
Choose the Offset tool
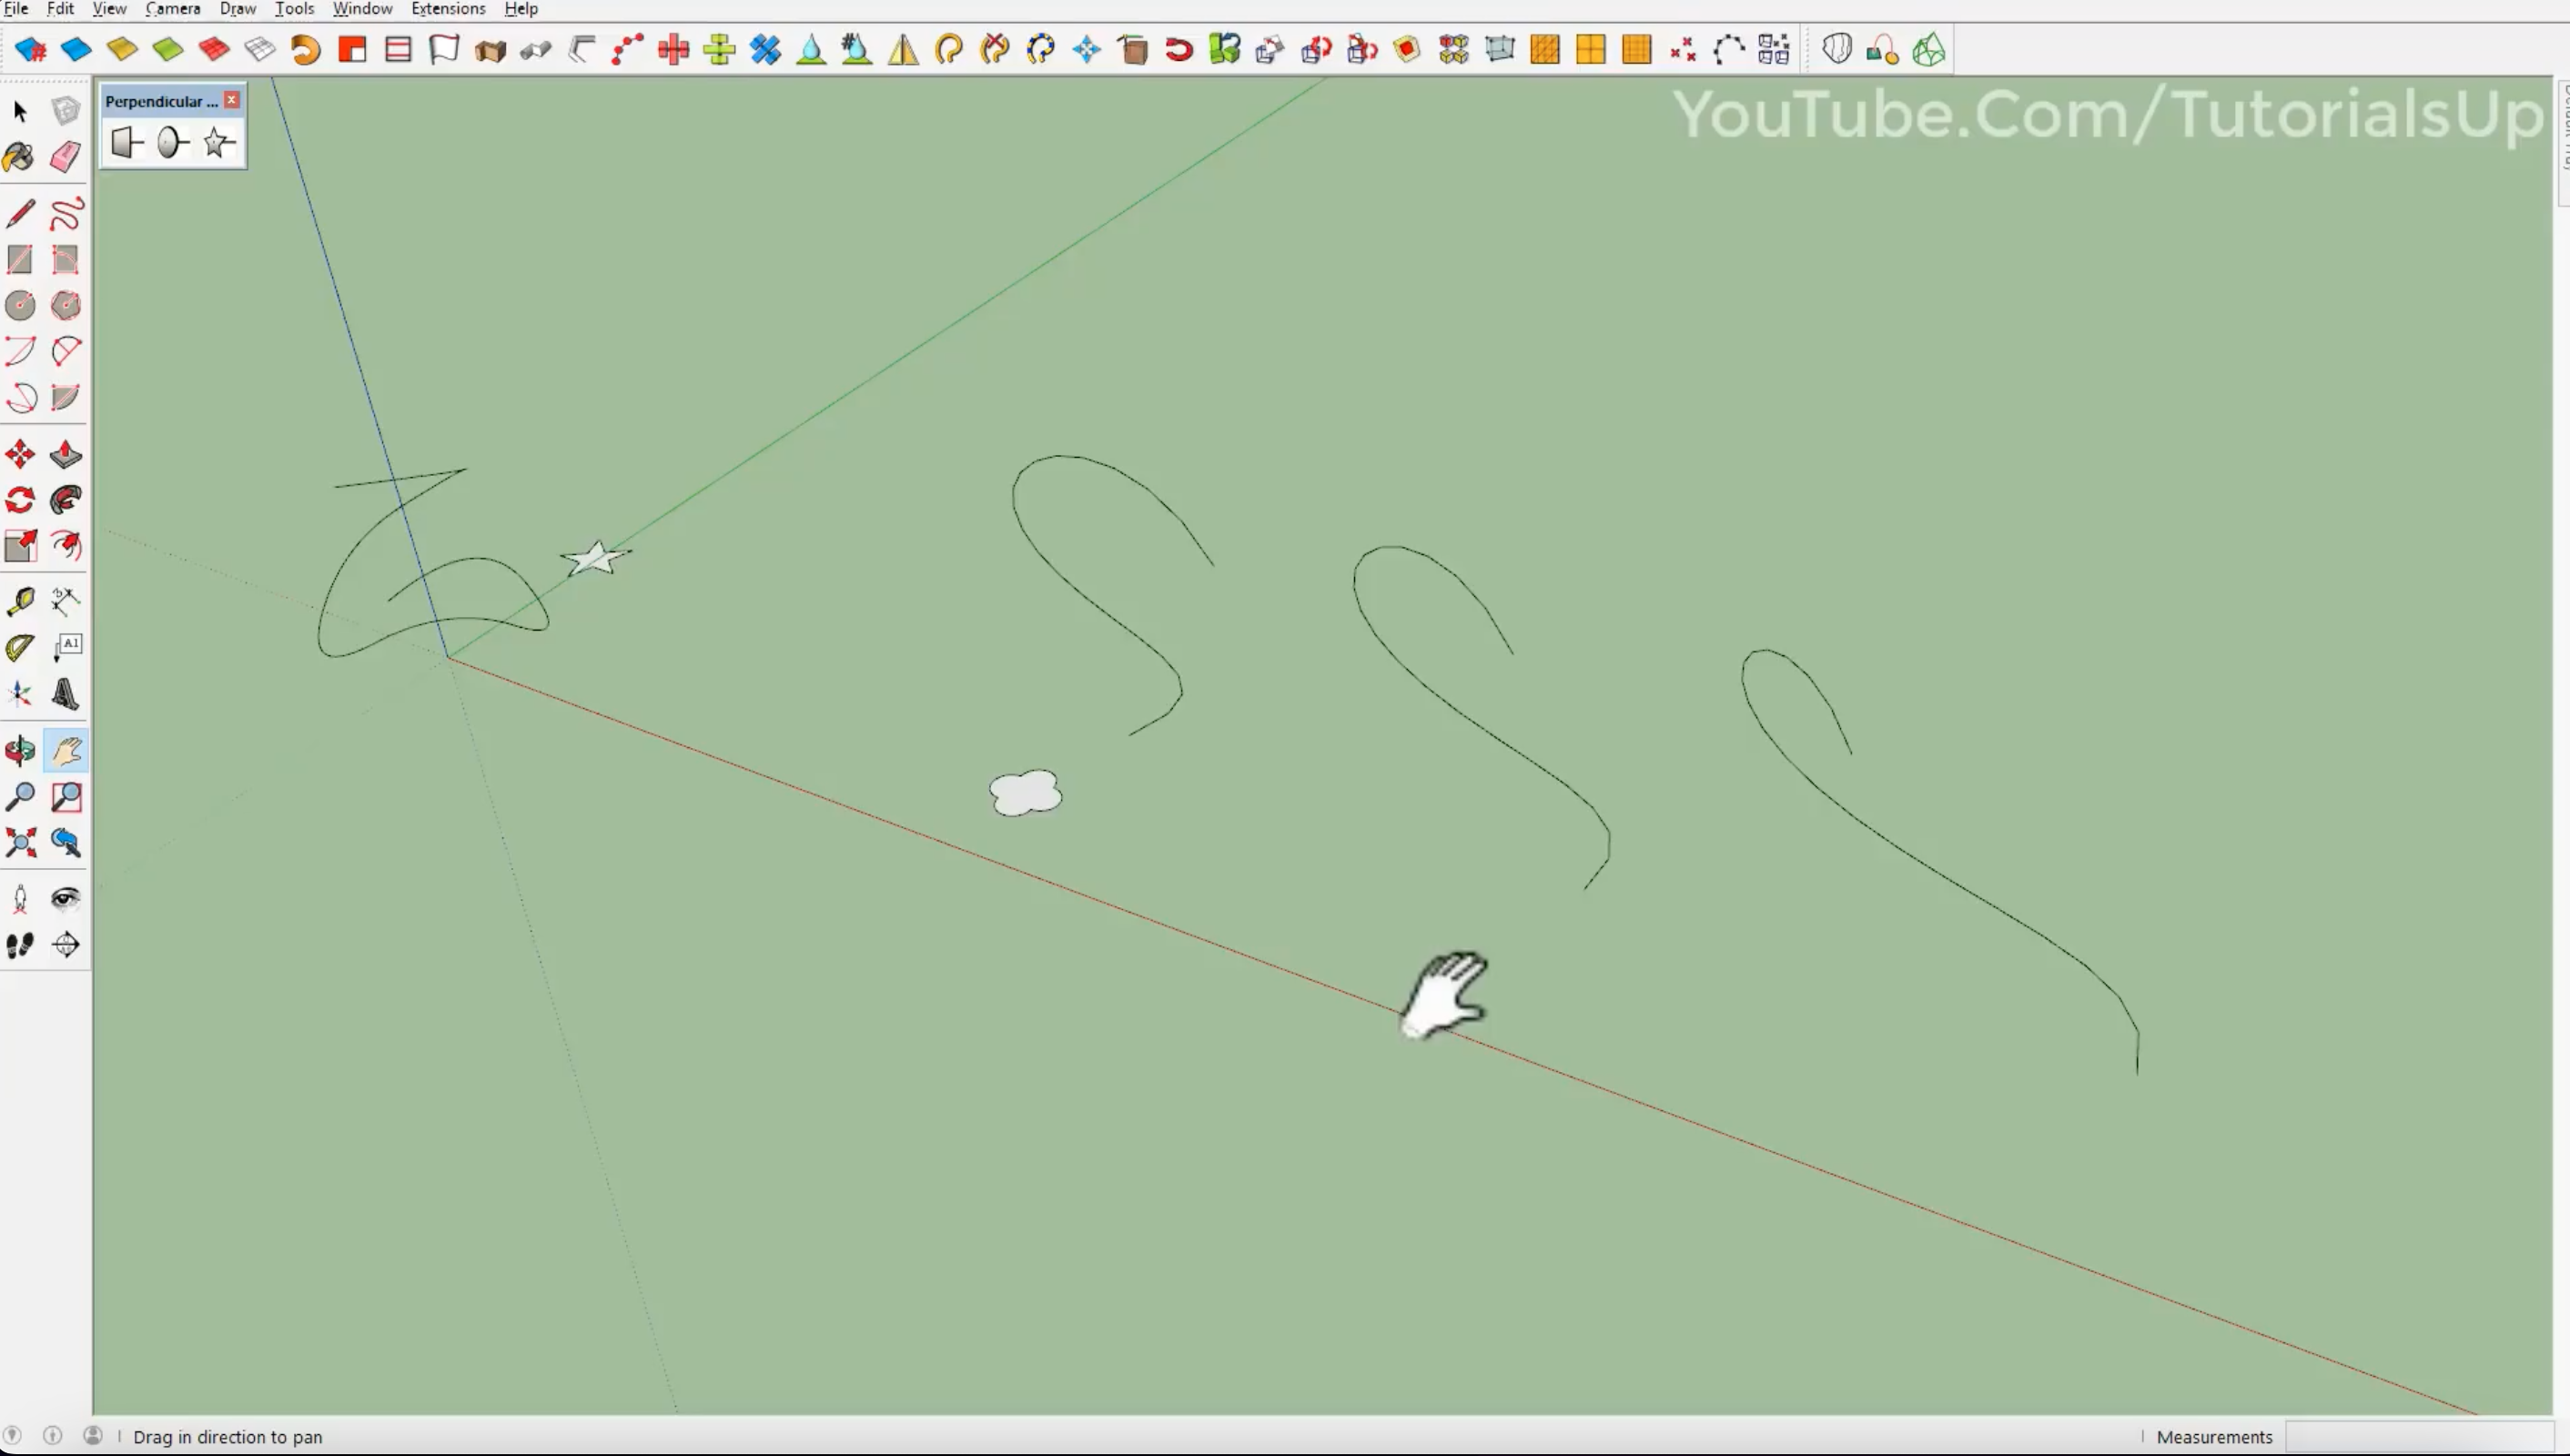(66, 546)
